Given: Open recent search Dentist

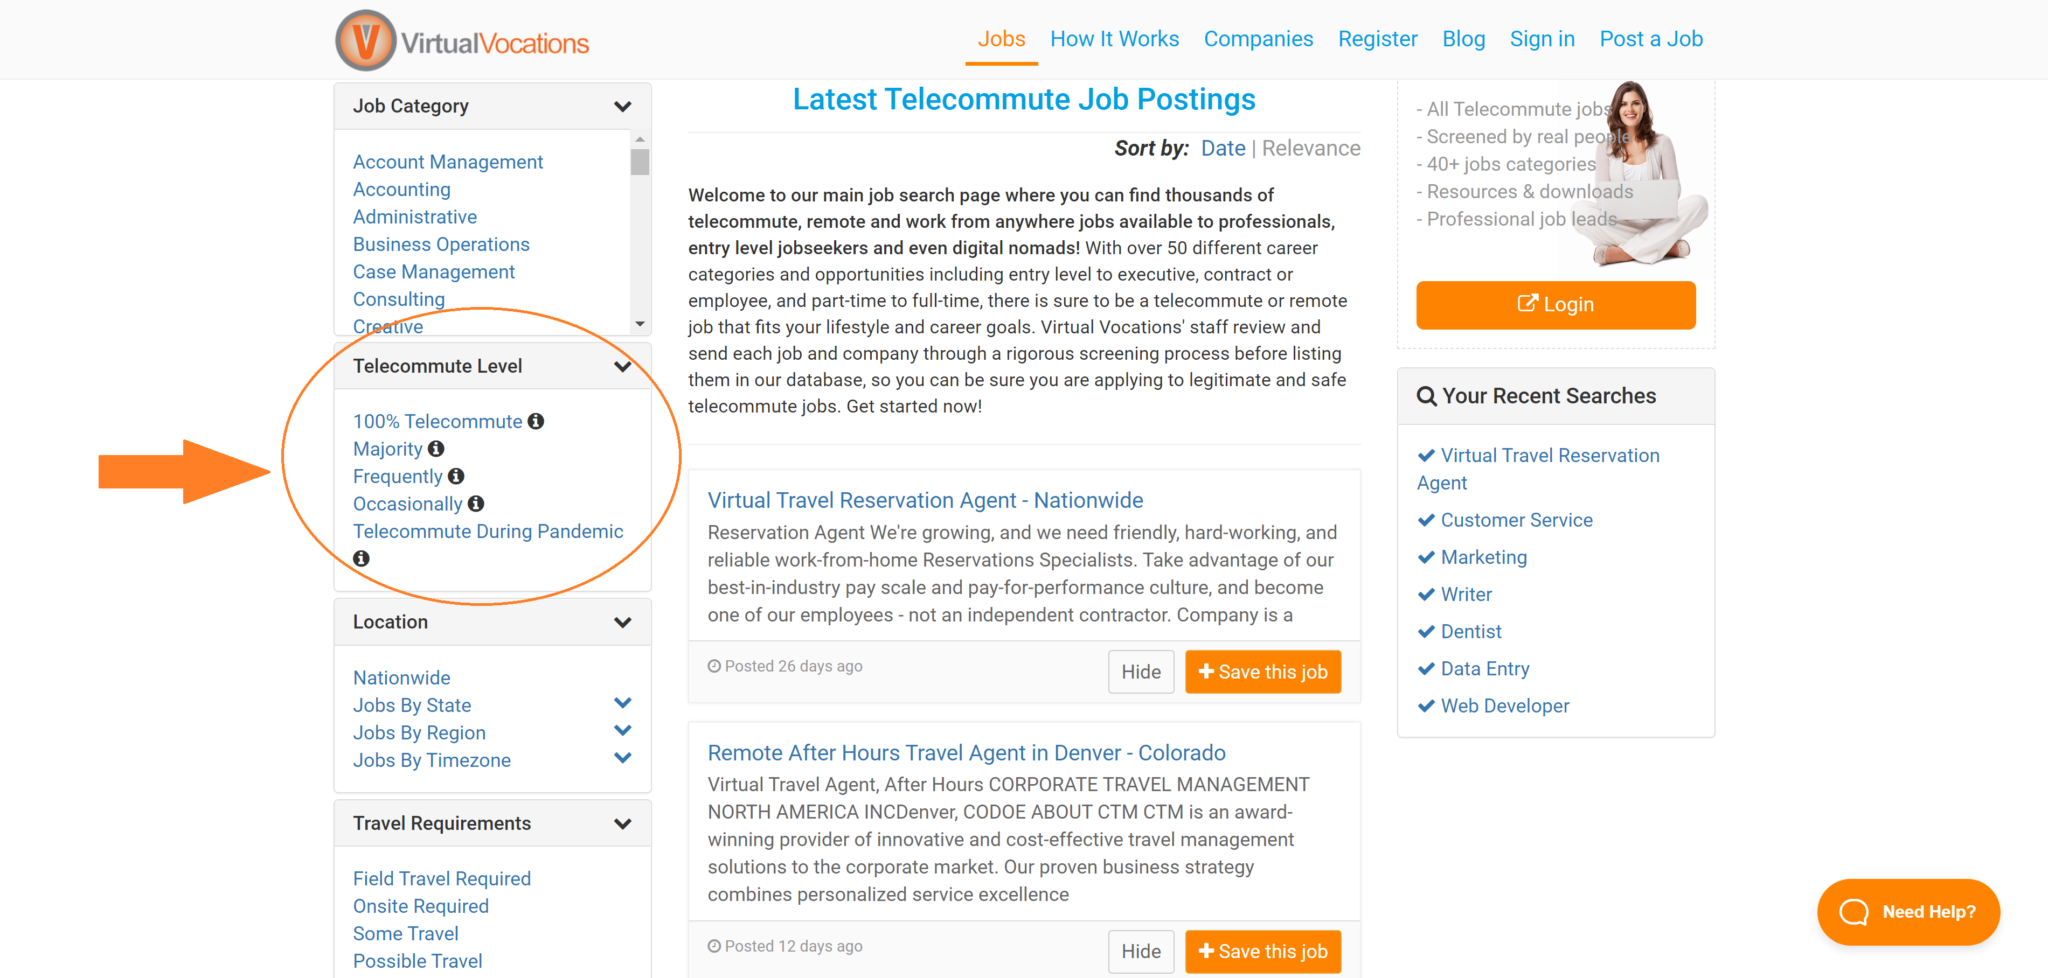Looking at the screenshot, I should (1471, 631).
